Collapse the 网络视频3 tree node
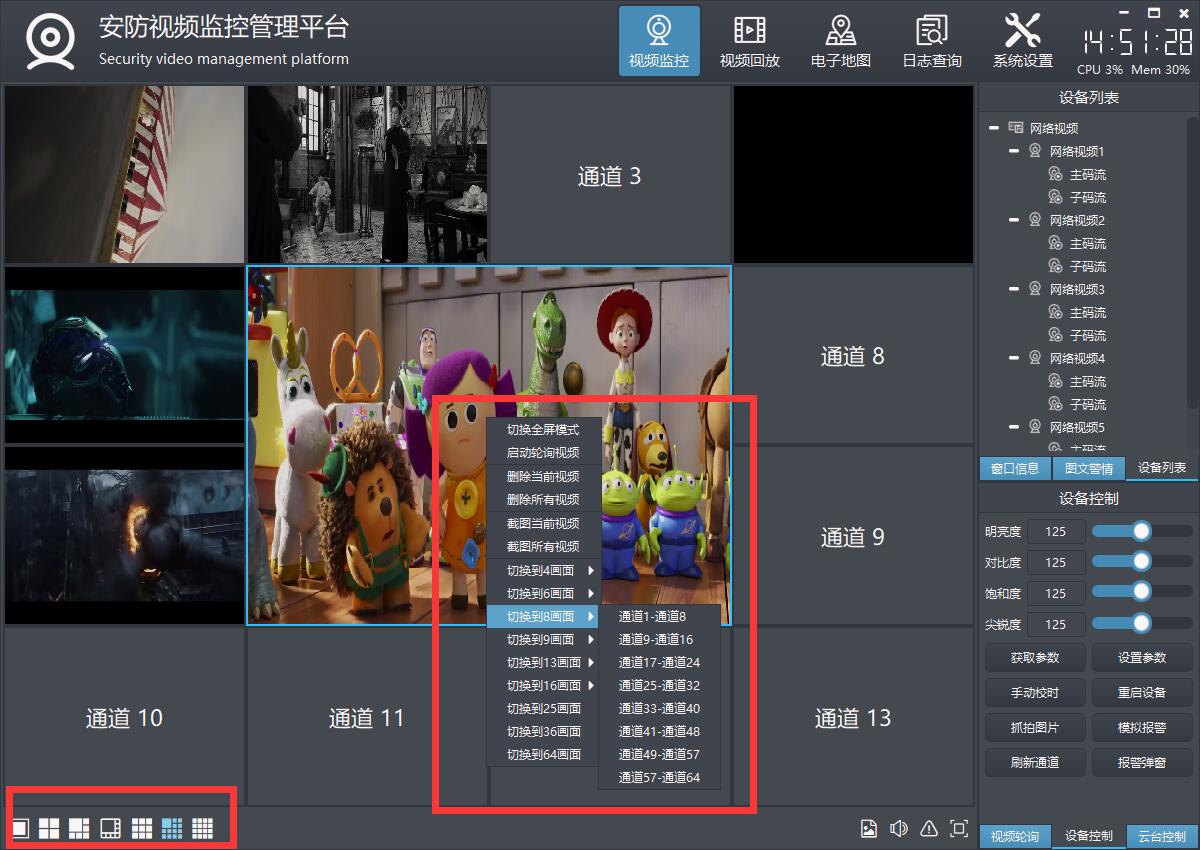Image resolution: width=1200 pixels, height=850 pixels. 1014,289
